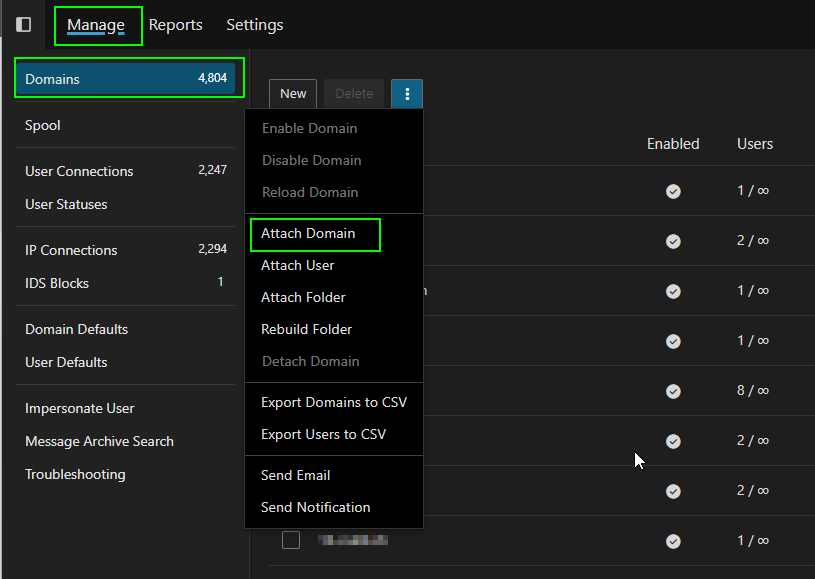Open Message Archive Search

99,442
